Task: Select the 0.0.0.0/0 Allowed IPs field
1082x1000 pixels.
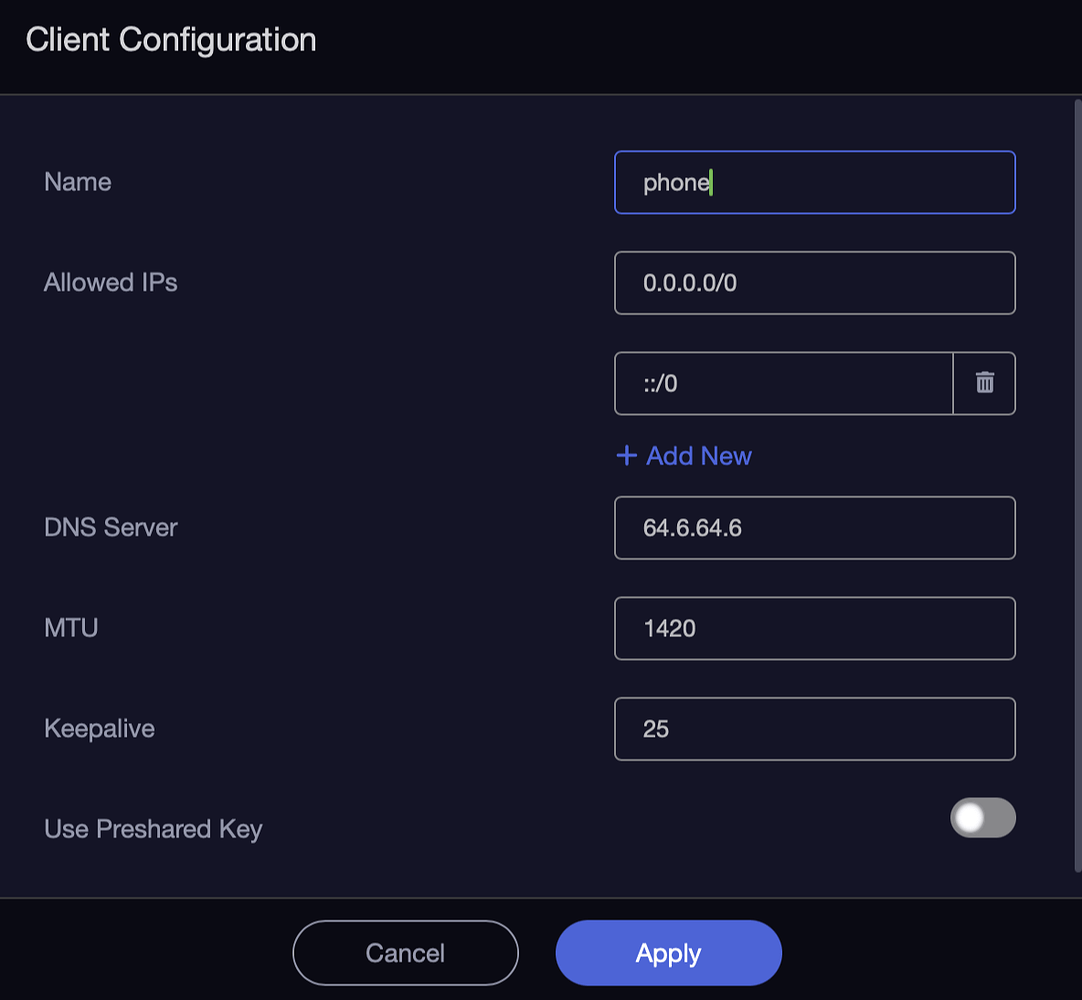Action: [814, 282]
